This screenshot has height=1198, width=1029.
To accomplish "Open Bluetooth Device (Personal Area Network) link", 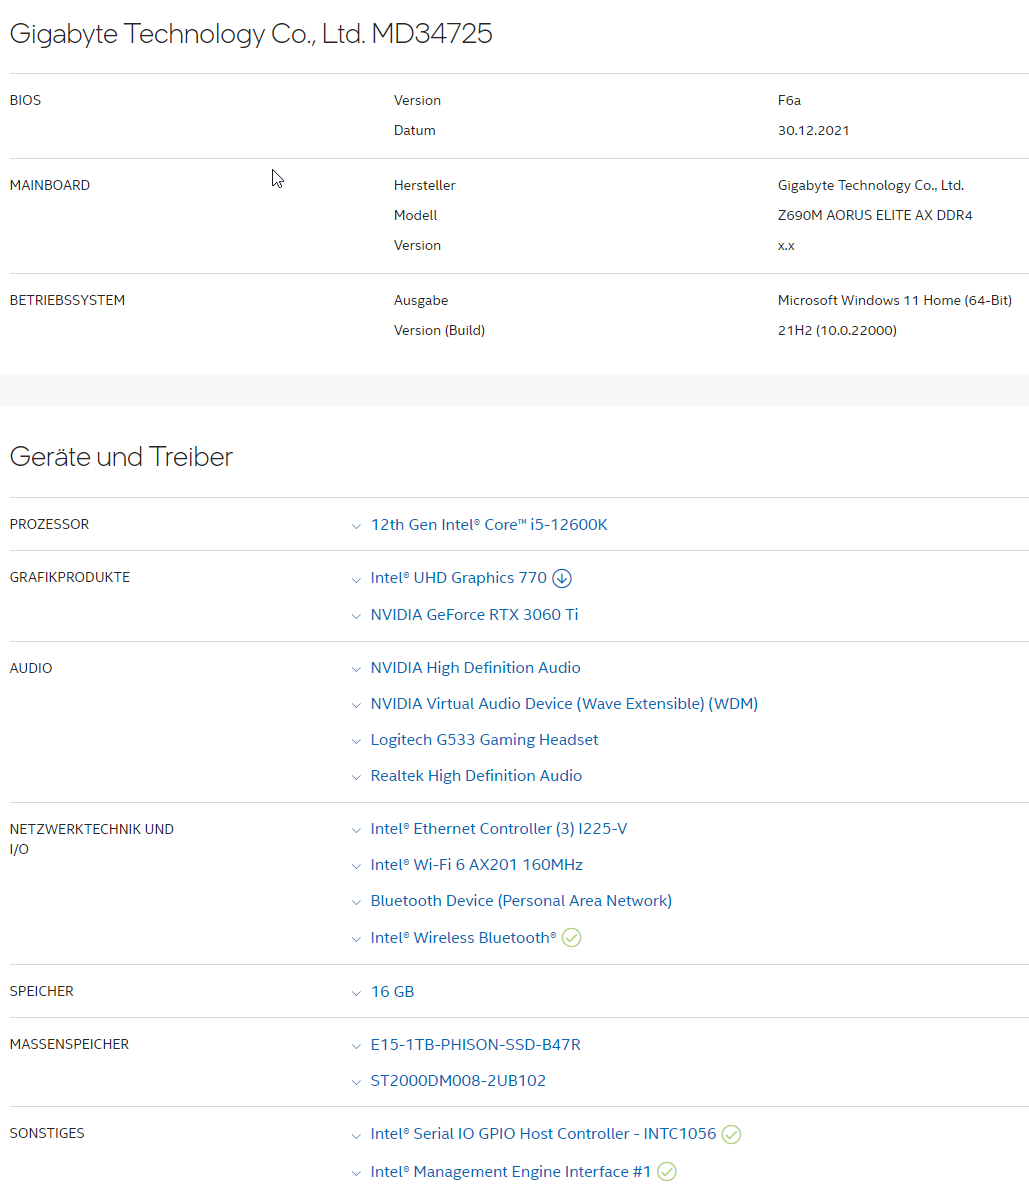I will click(x=521, y=901).
